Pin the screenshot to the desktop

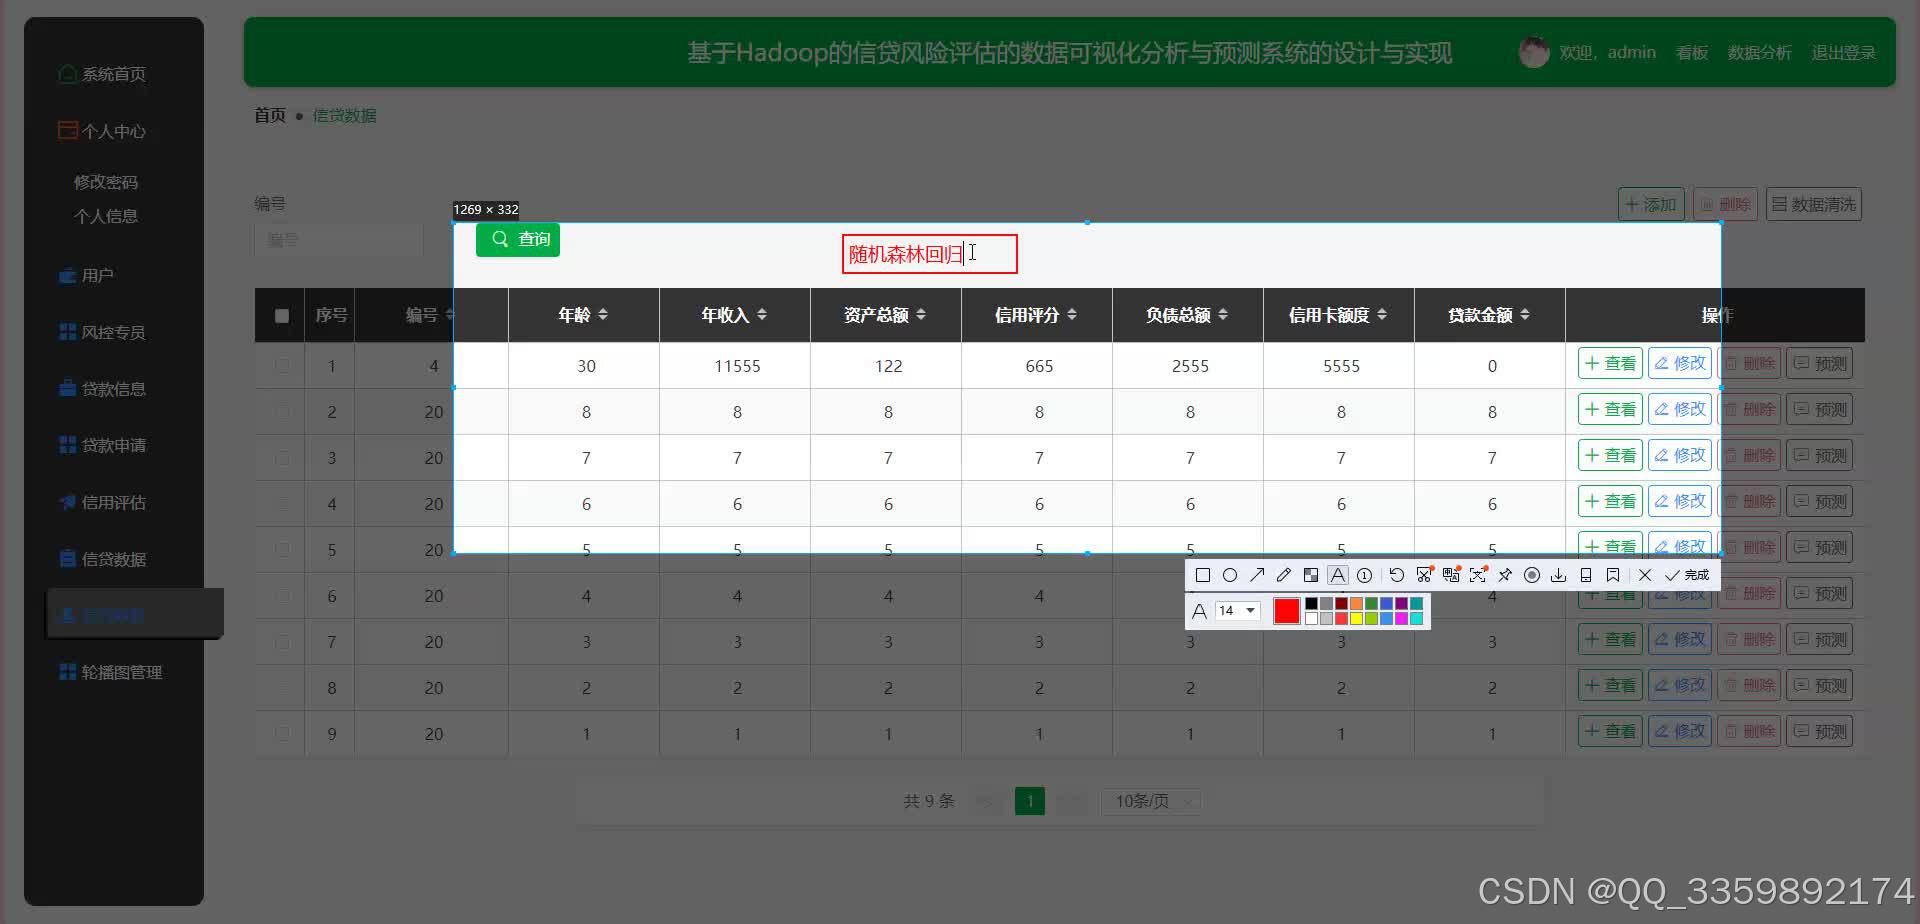tap(1505, 575)
